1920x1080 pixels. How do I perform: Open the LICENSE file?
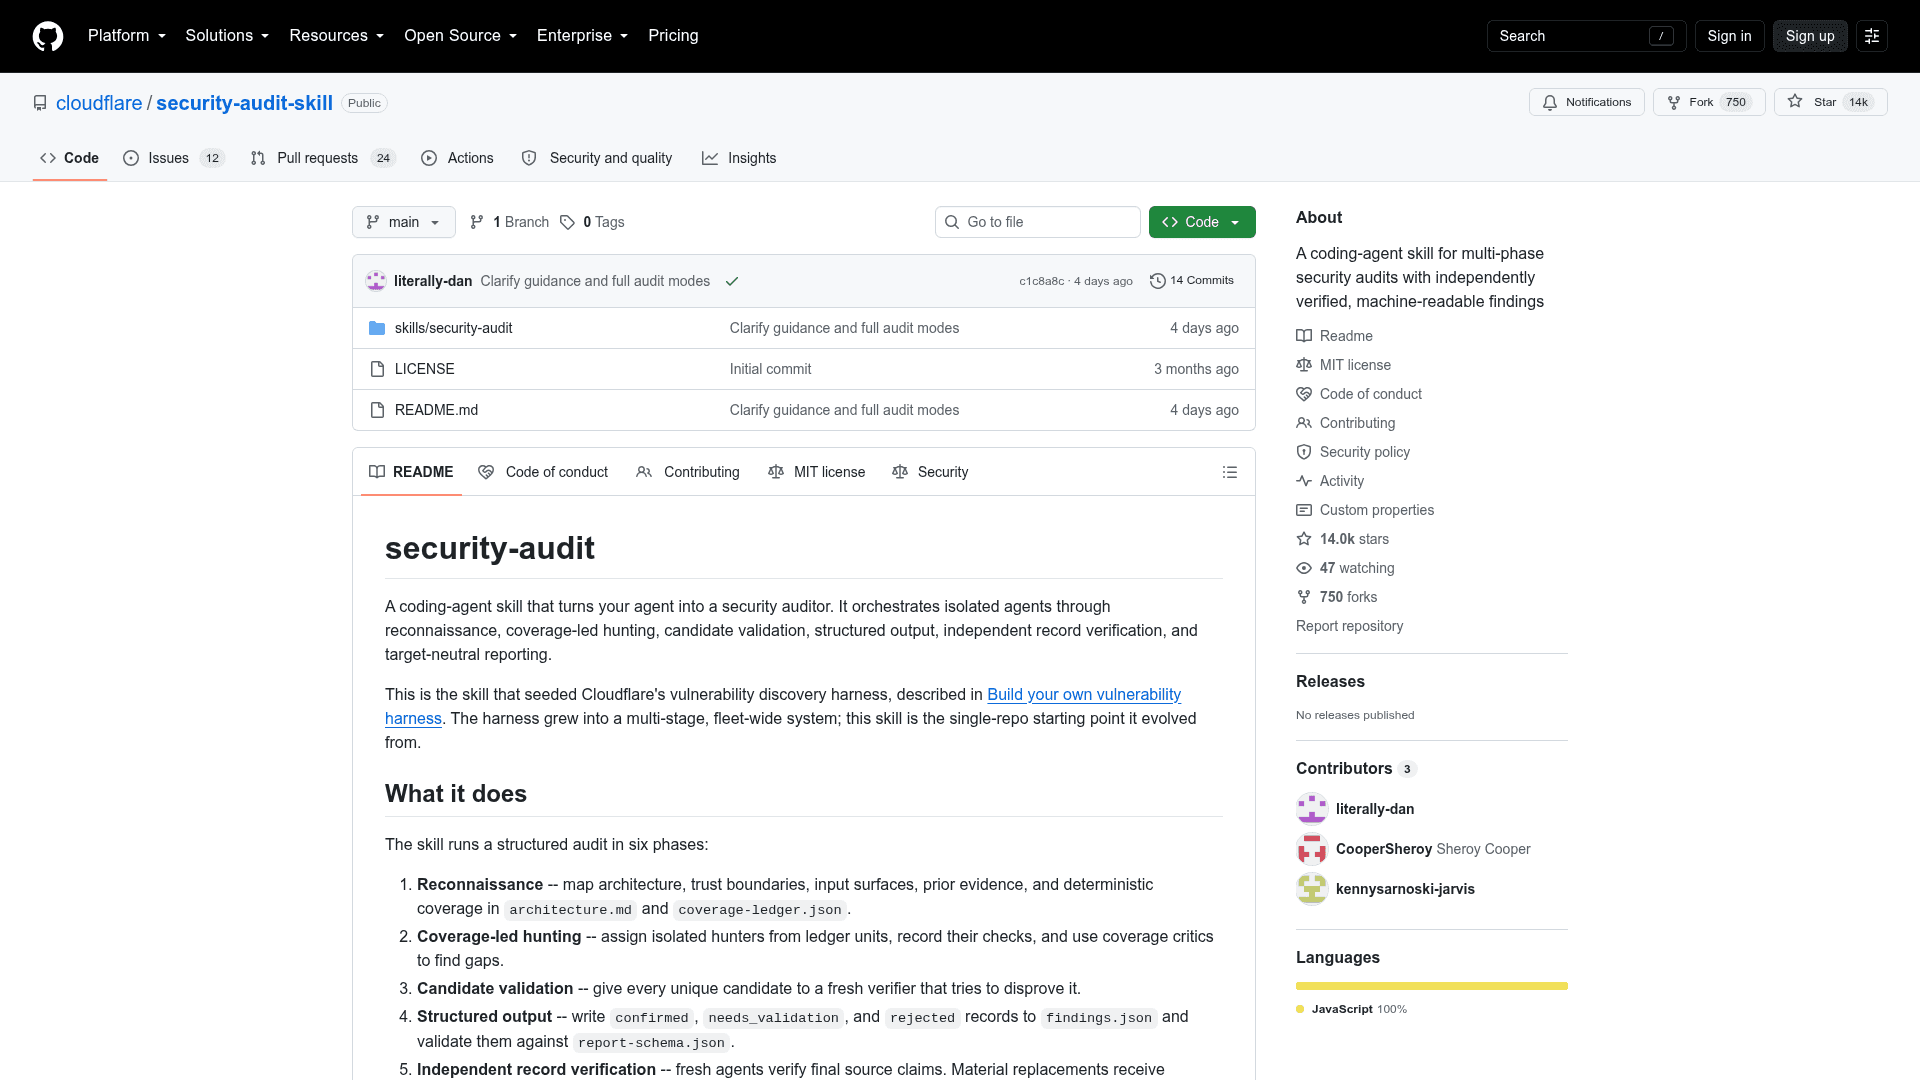click(x=424, y=369)
